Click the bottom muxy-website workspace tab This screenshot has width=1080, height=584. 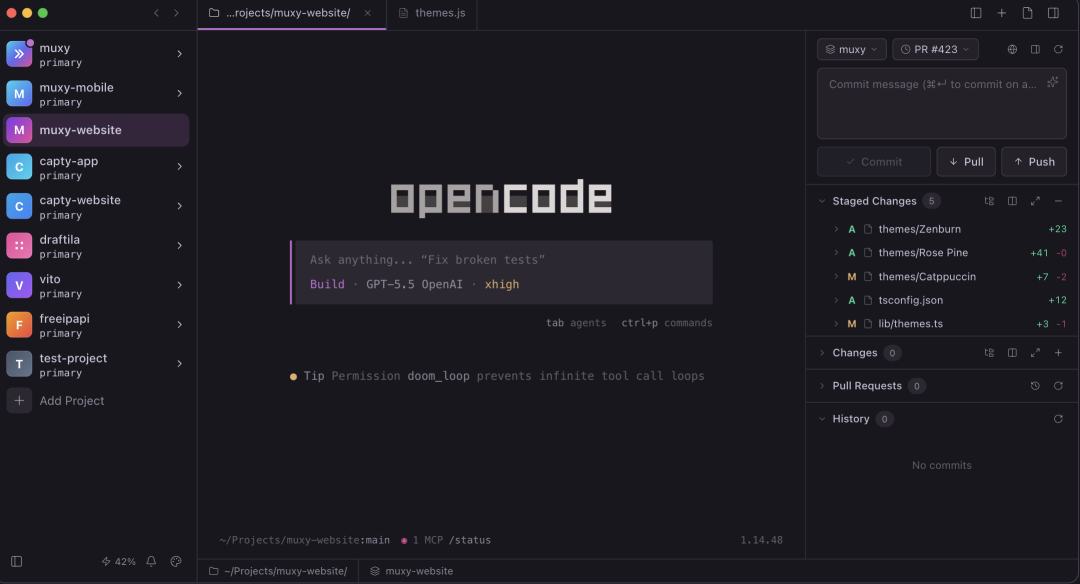click(411, 571)
